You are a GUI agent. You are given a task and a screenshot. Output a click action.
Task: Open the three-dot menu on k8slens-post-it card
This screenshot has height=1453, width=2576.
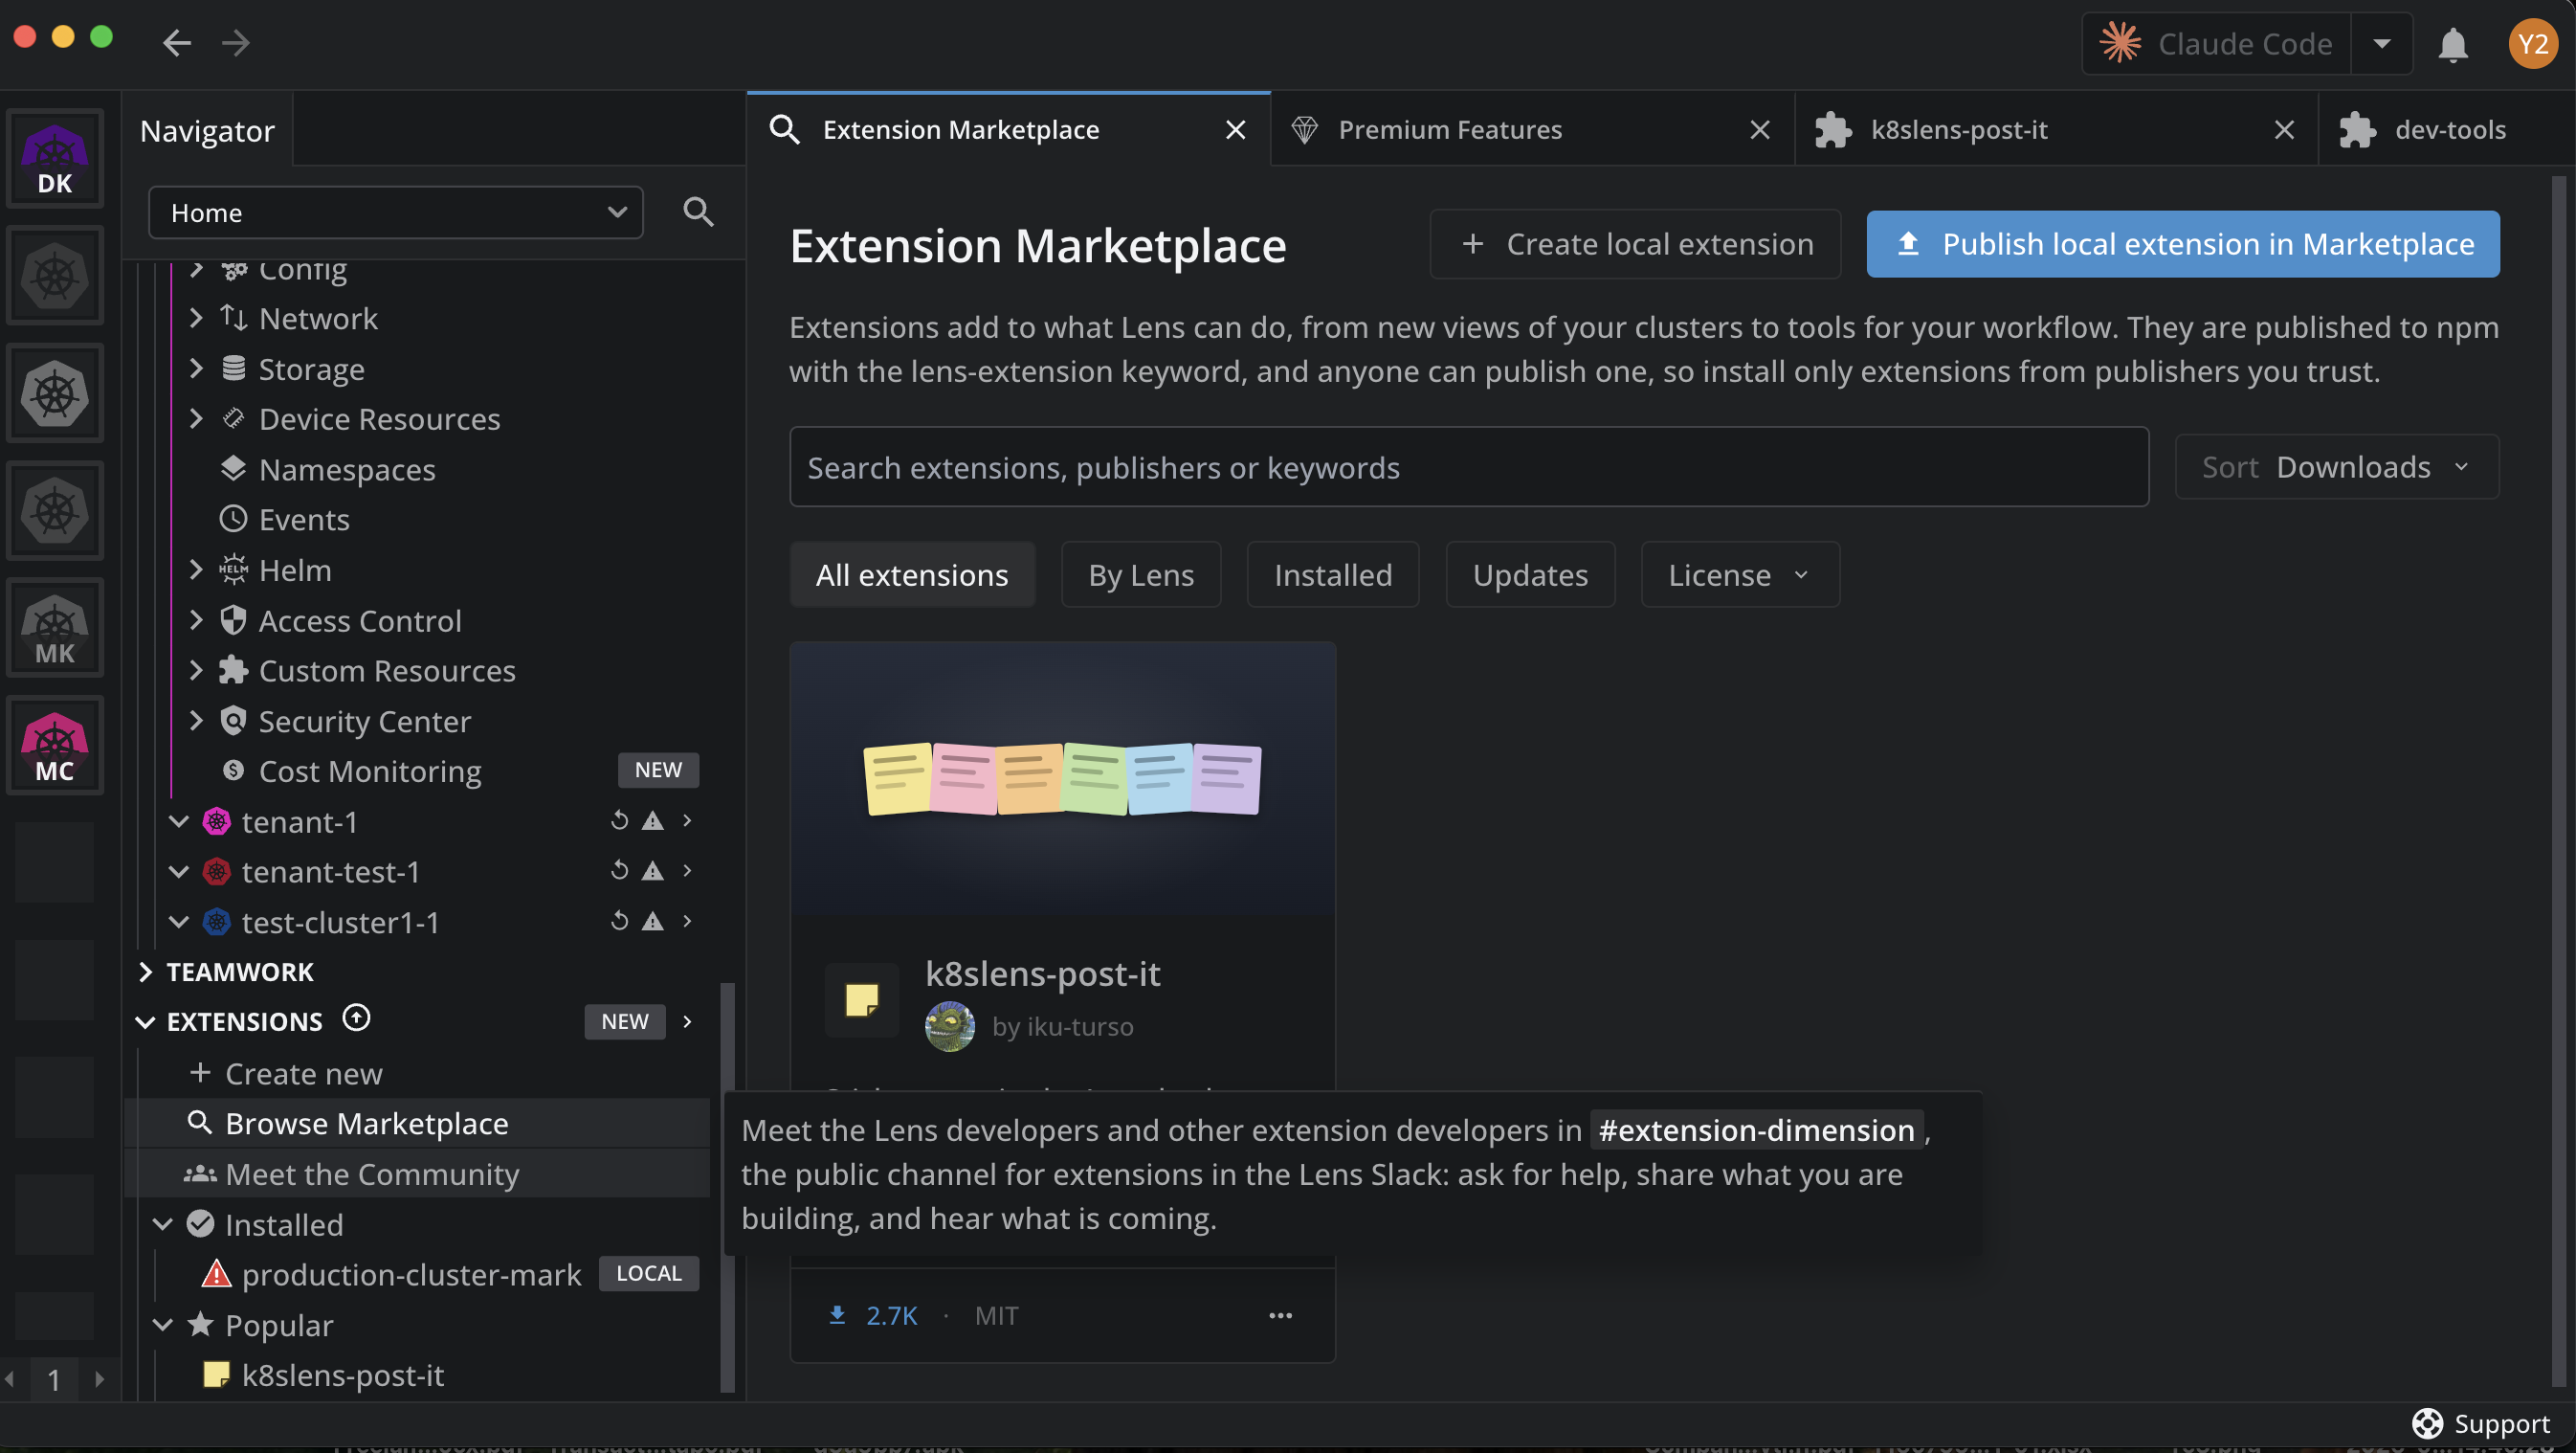pyautogui.click(x=1280, y=1315)
